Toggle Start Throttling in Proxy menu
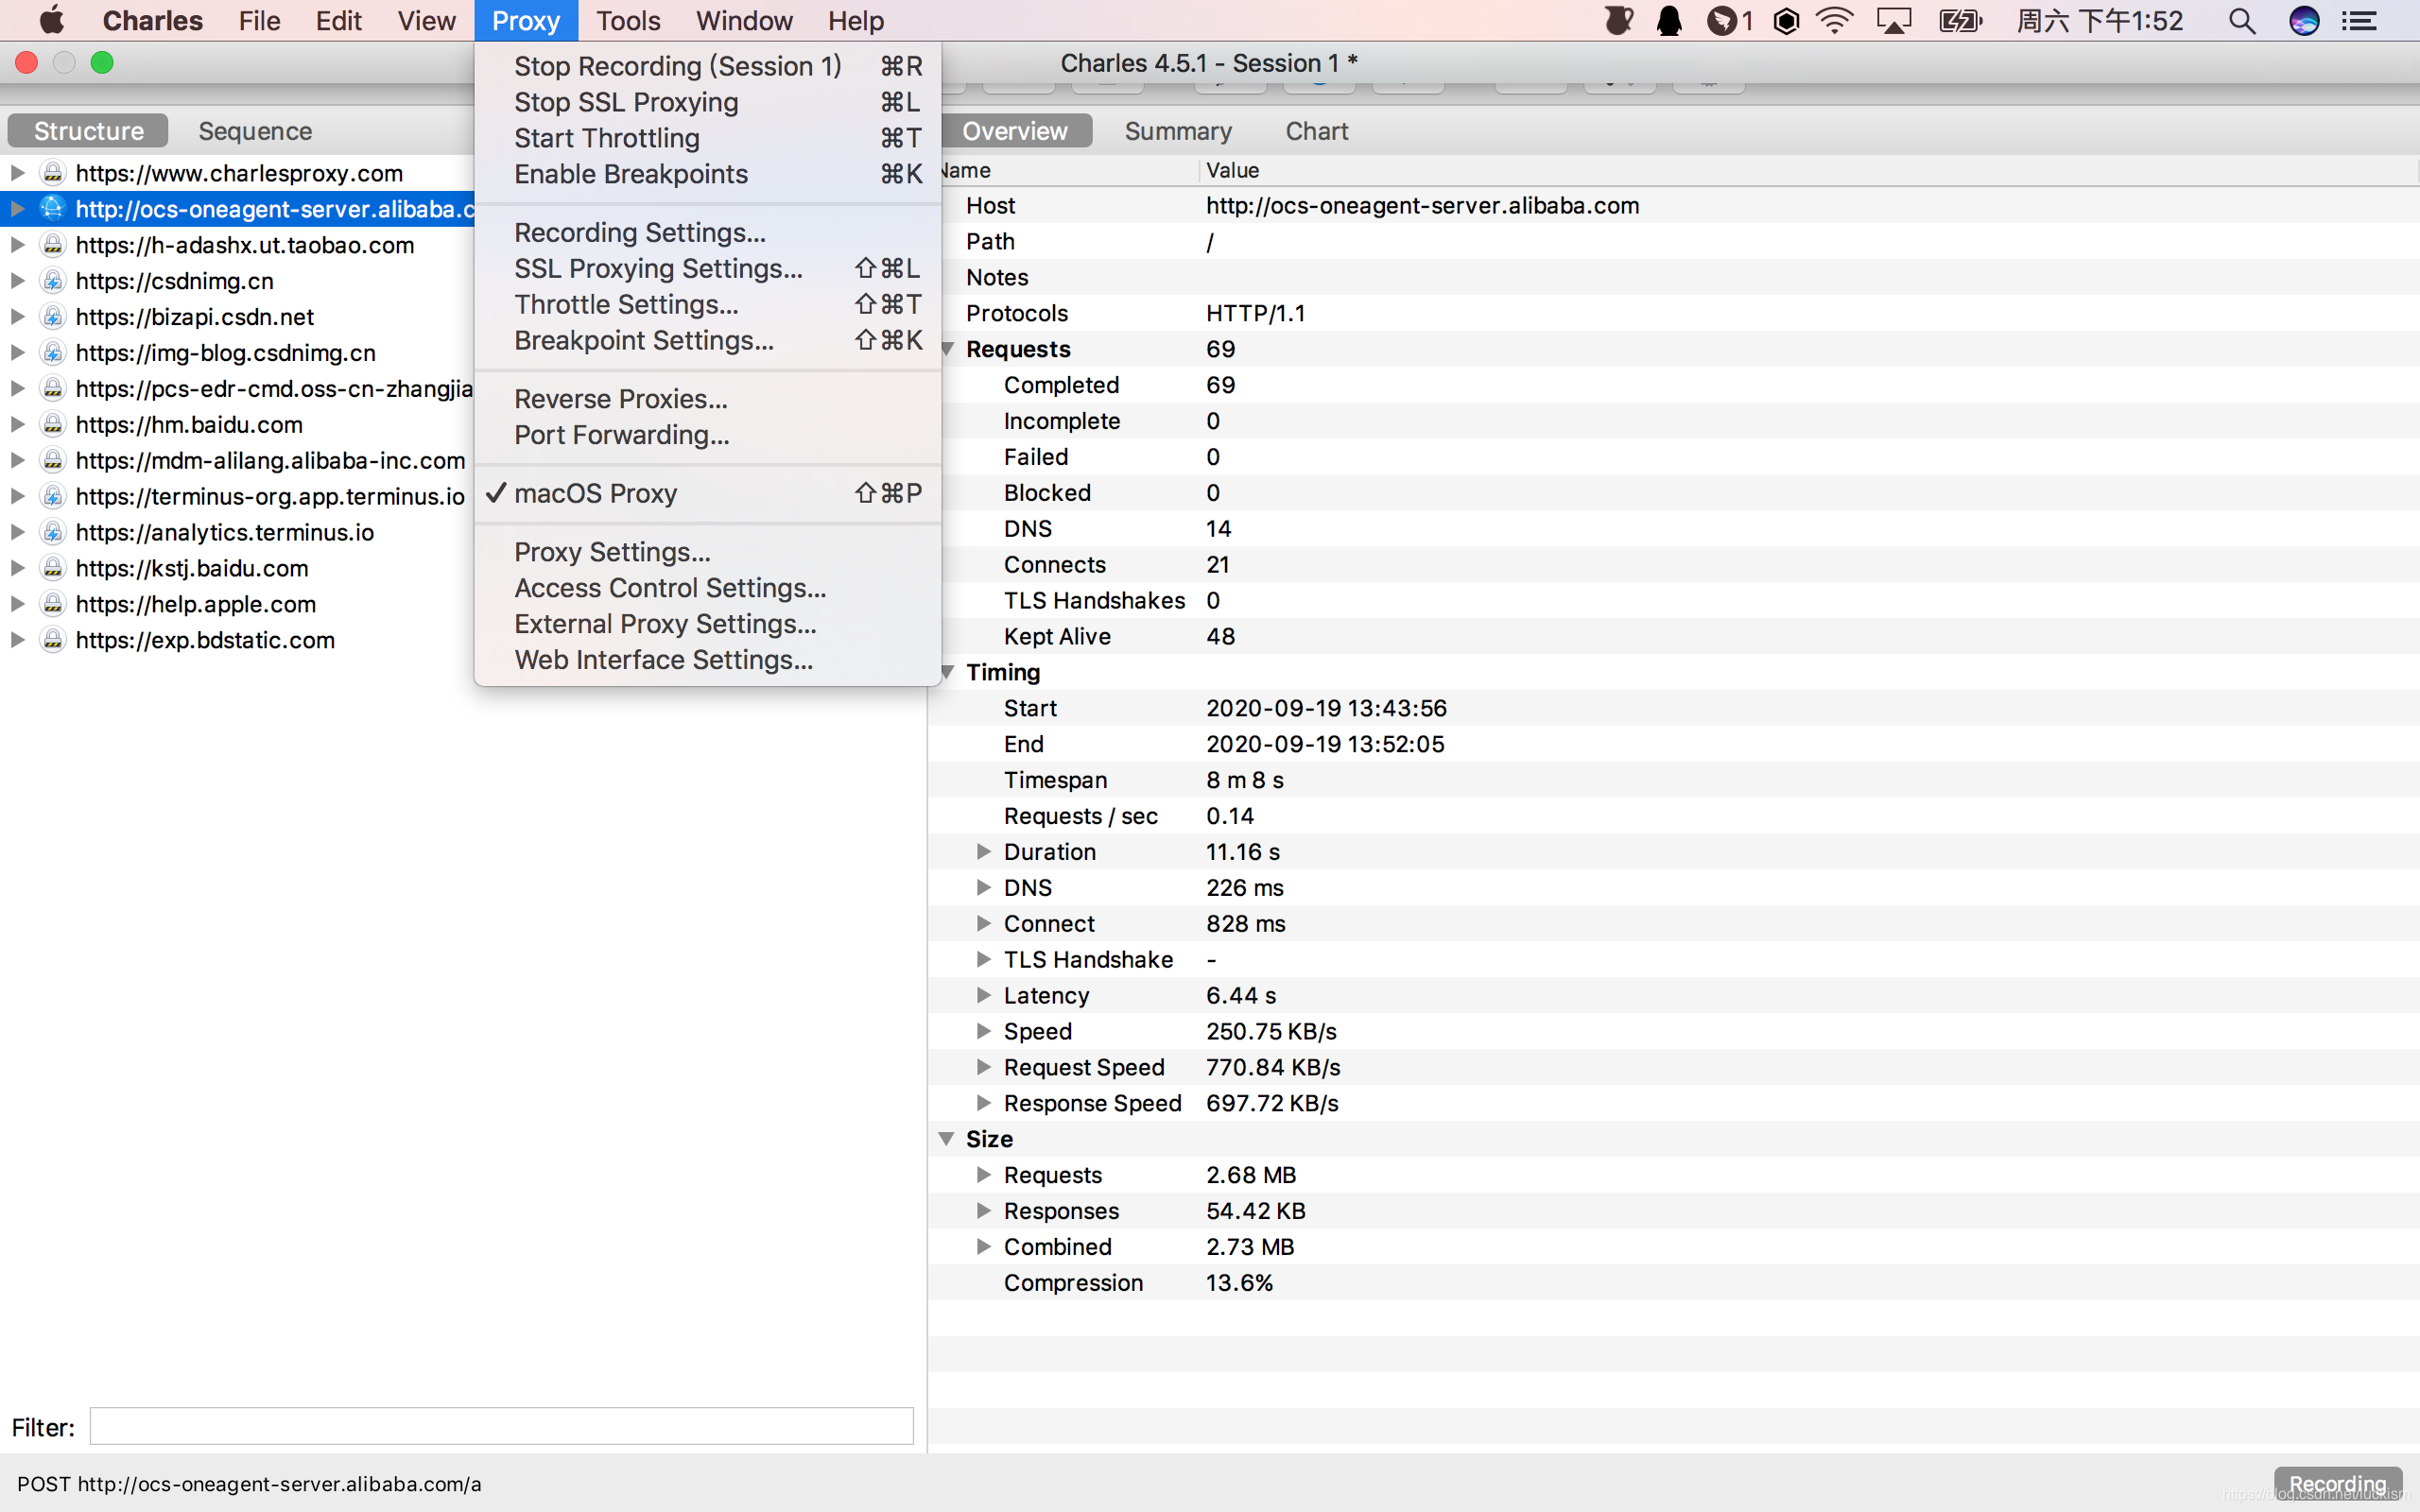This screenshot has height=1512, width=2420. click(708, 138)
